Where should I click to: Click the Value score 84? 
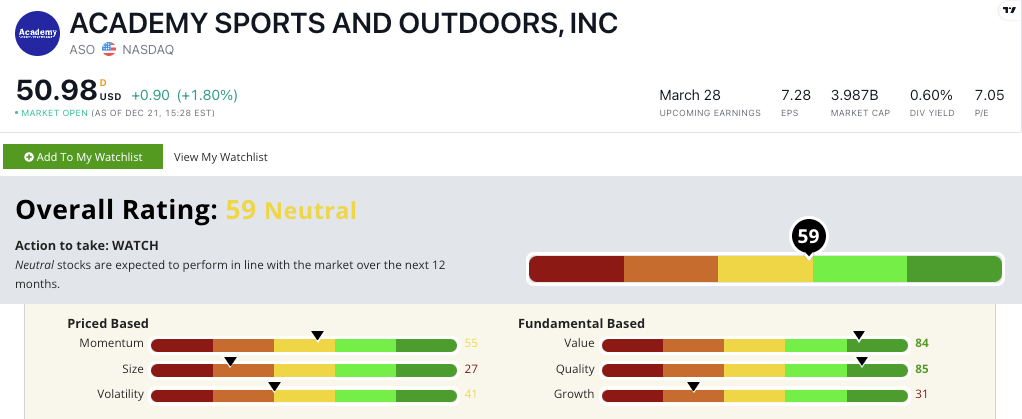click(922, 343)
